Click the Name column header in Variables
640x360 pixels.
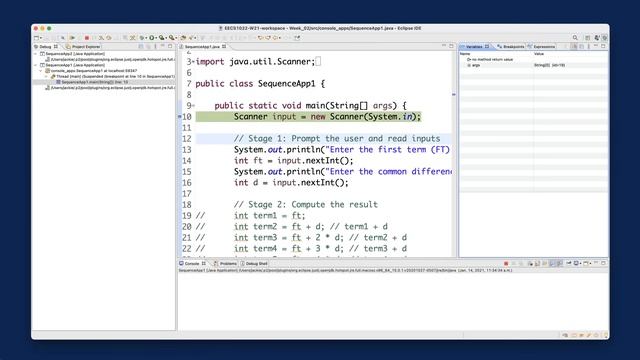point(465,54)
